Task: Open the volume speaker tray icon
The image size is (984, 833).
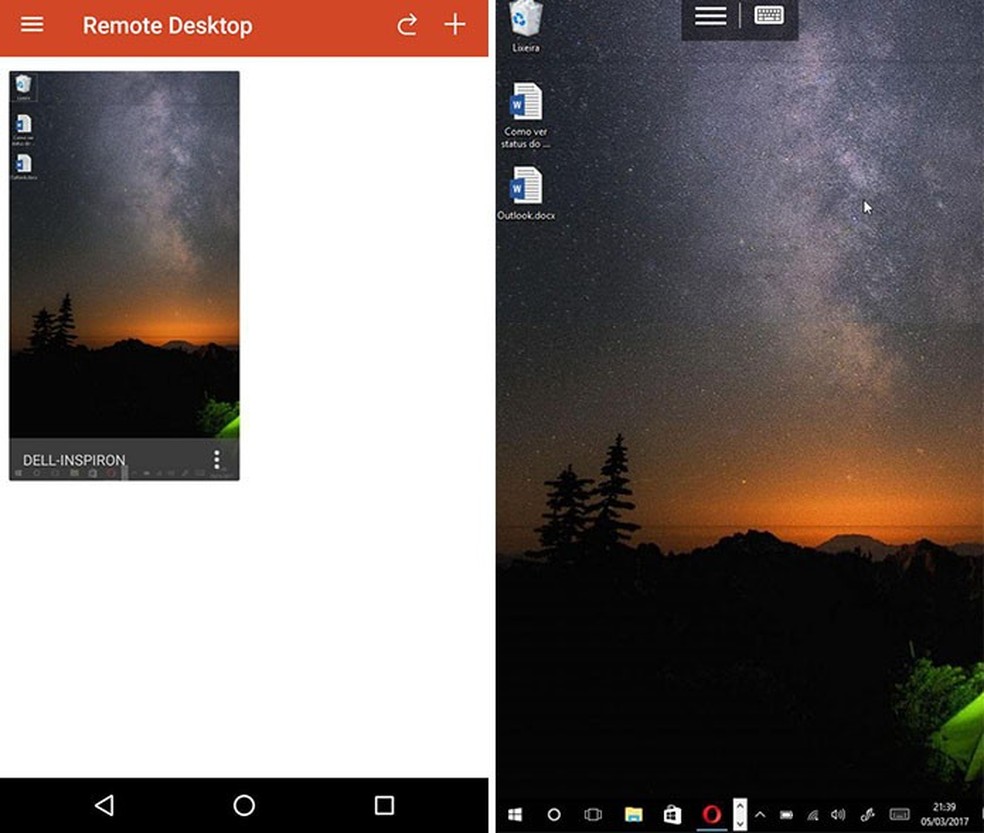Action: click(838, 815)
